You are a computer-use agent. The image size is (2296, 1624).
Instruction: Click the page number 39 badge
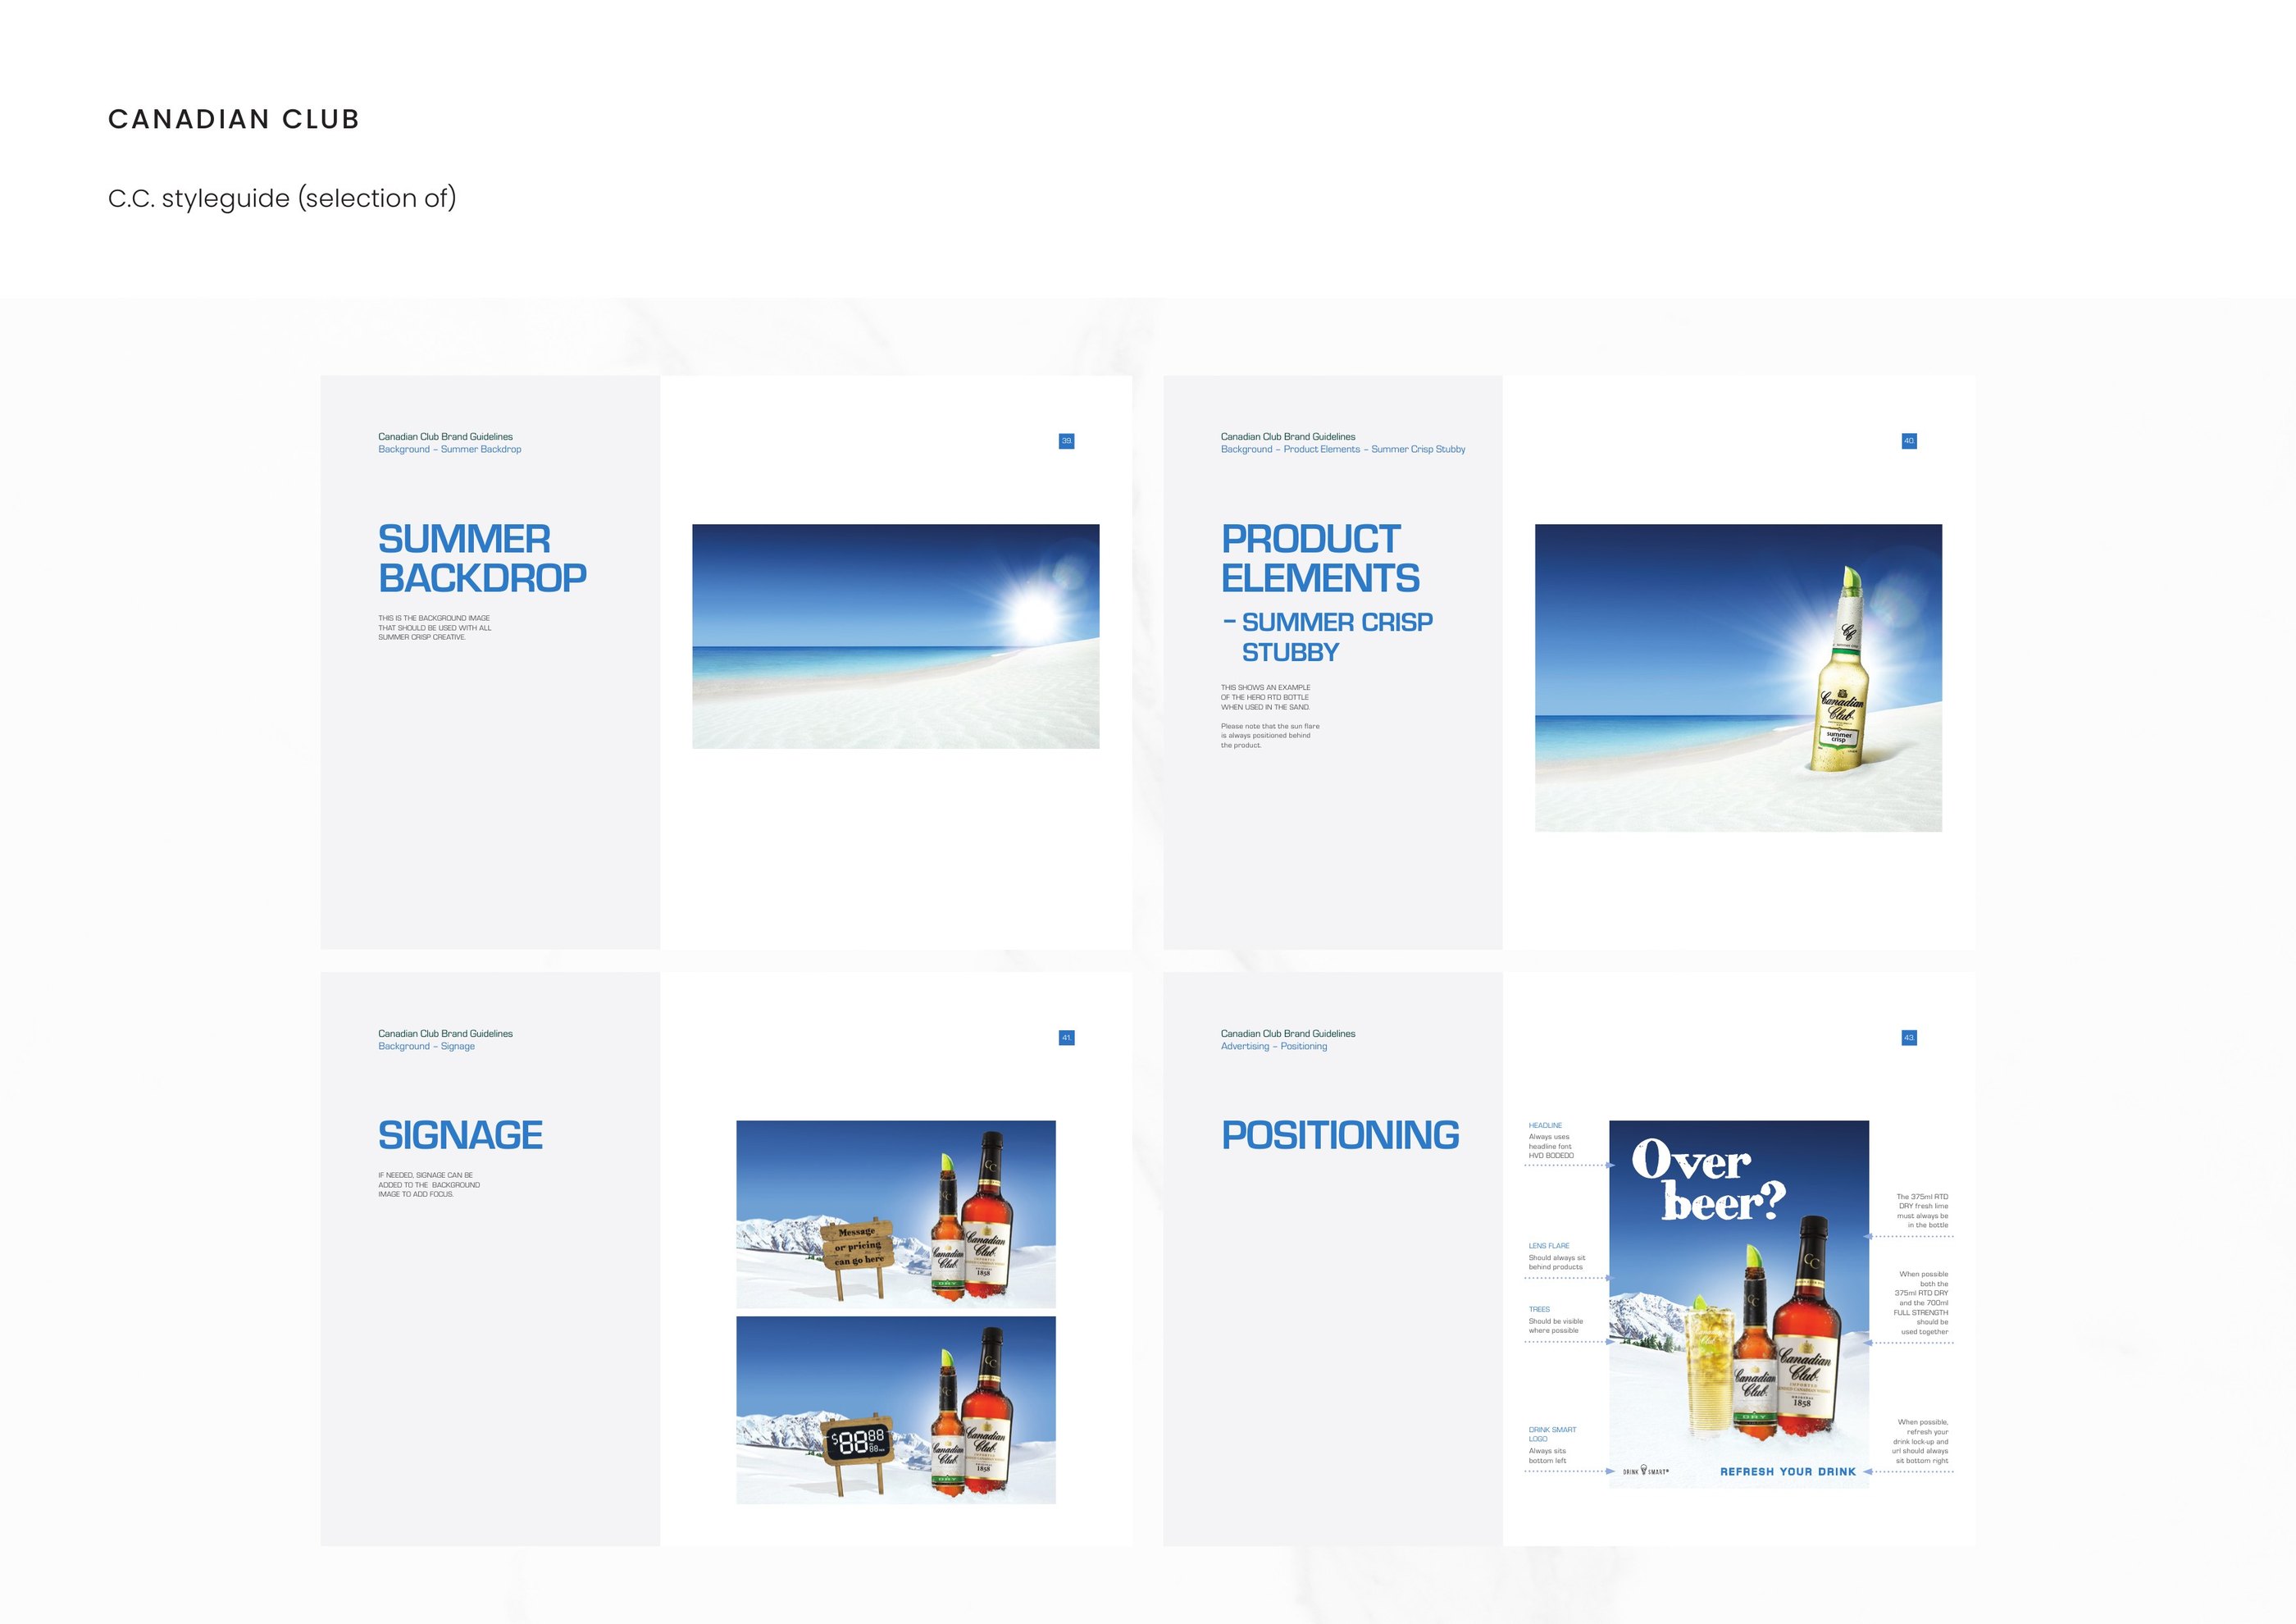click(1066, 441)
